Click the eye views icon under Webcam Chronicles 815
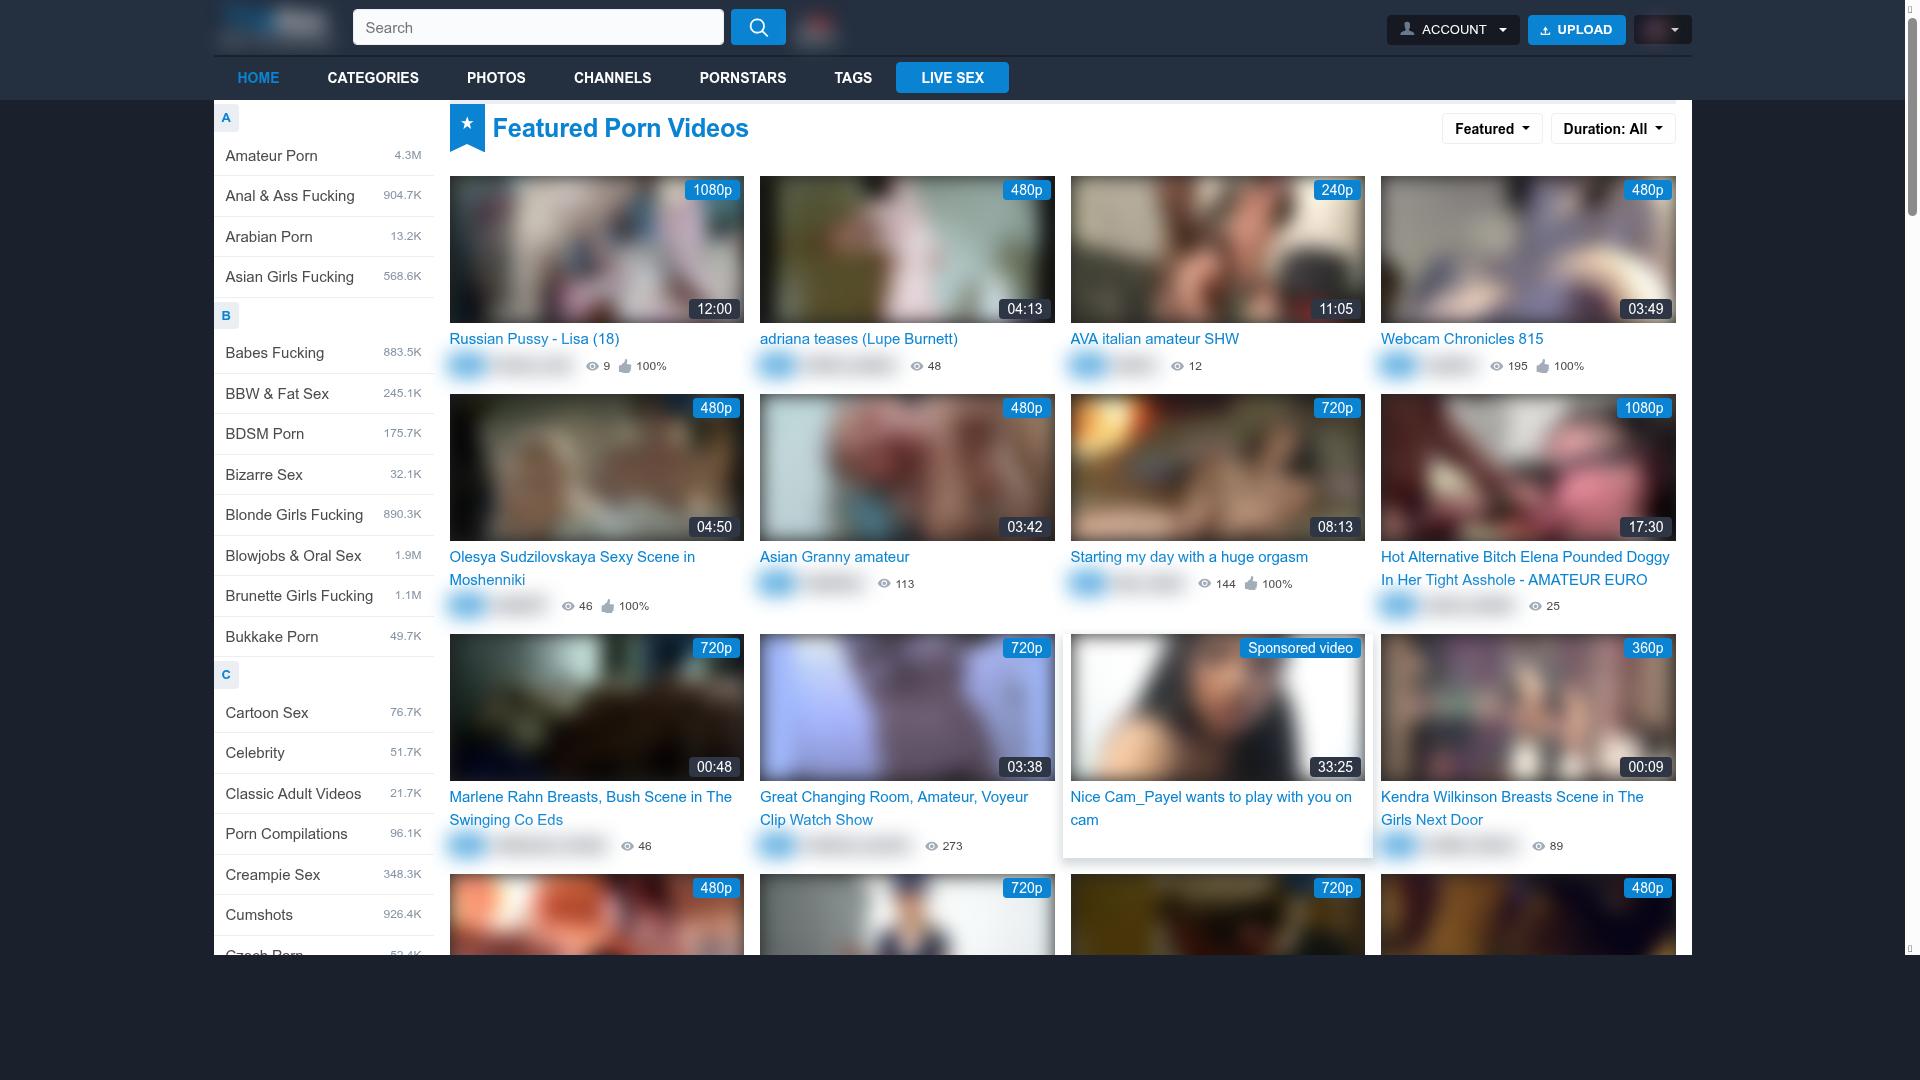The height and width of the screenshot is (1080, 1920). [1497, 366]
